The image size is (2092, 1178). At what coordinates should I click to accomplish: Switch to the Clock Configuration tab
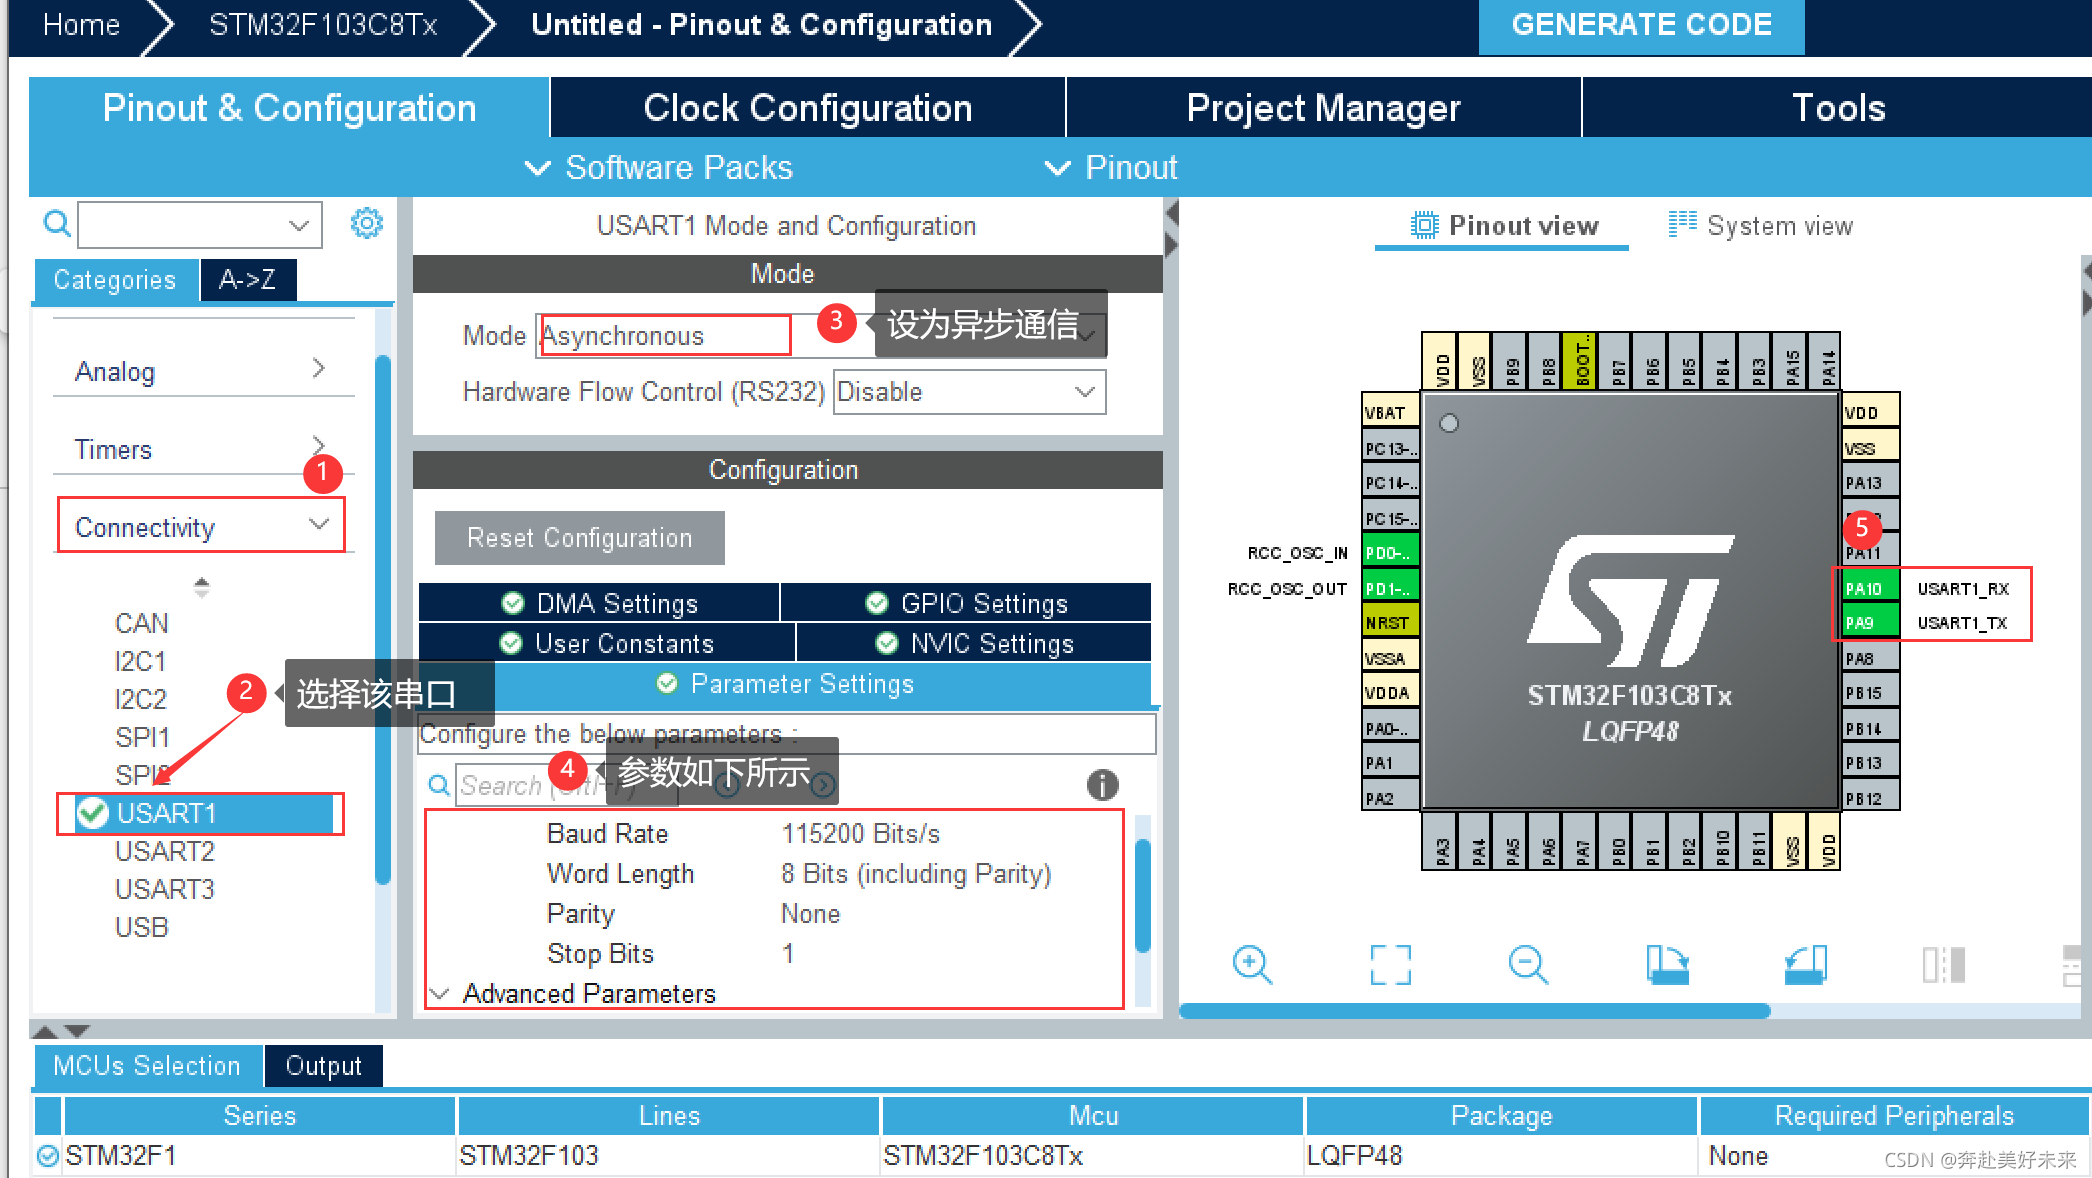point(807,107)
